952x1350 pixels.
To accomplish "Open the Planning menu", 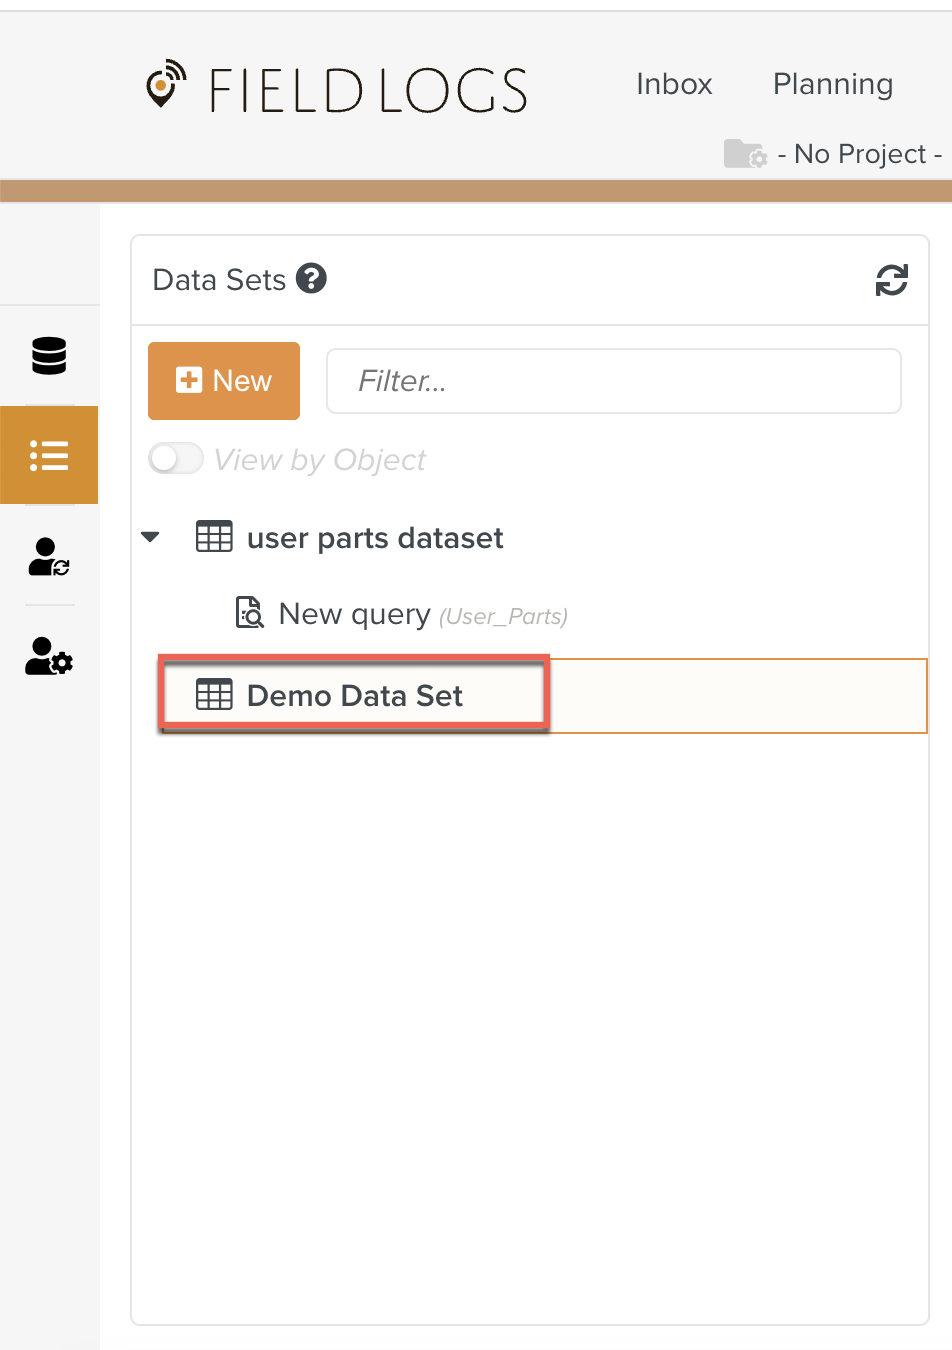I will [832, 84].
